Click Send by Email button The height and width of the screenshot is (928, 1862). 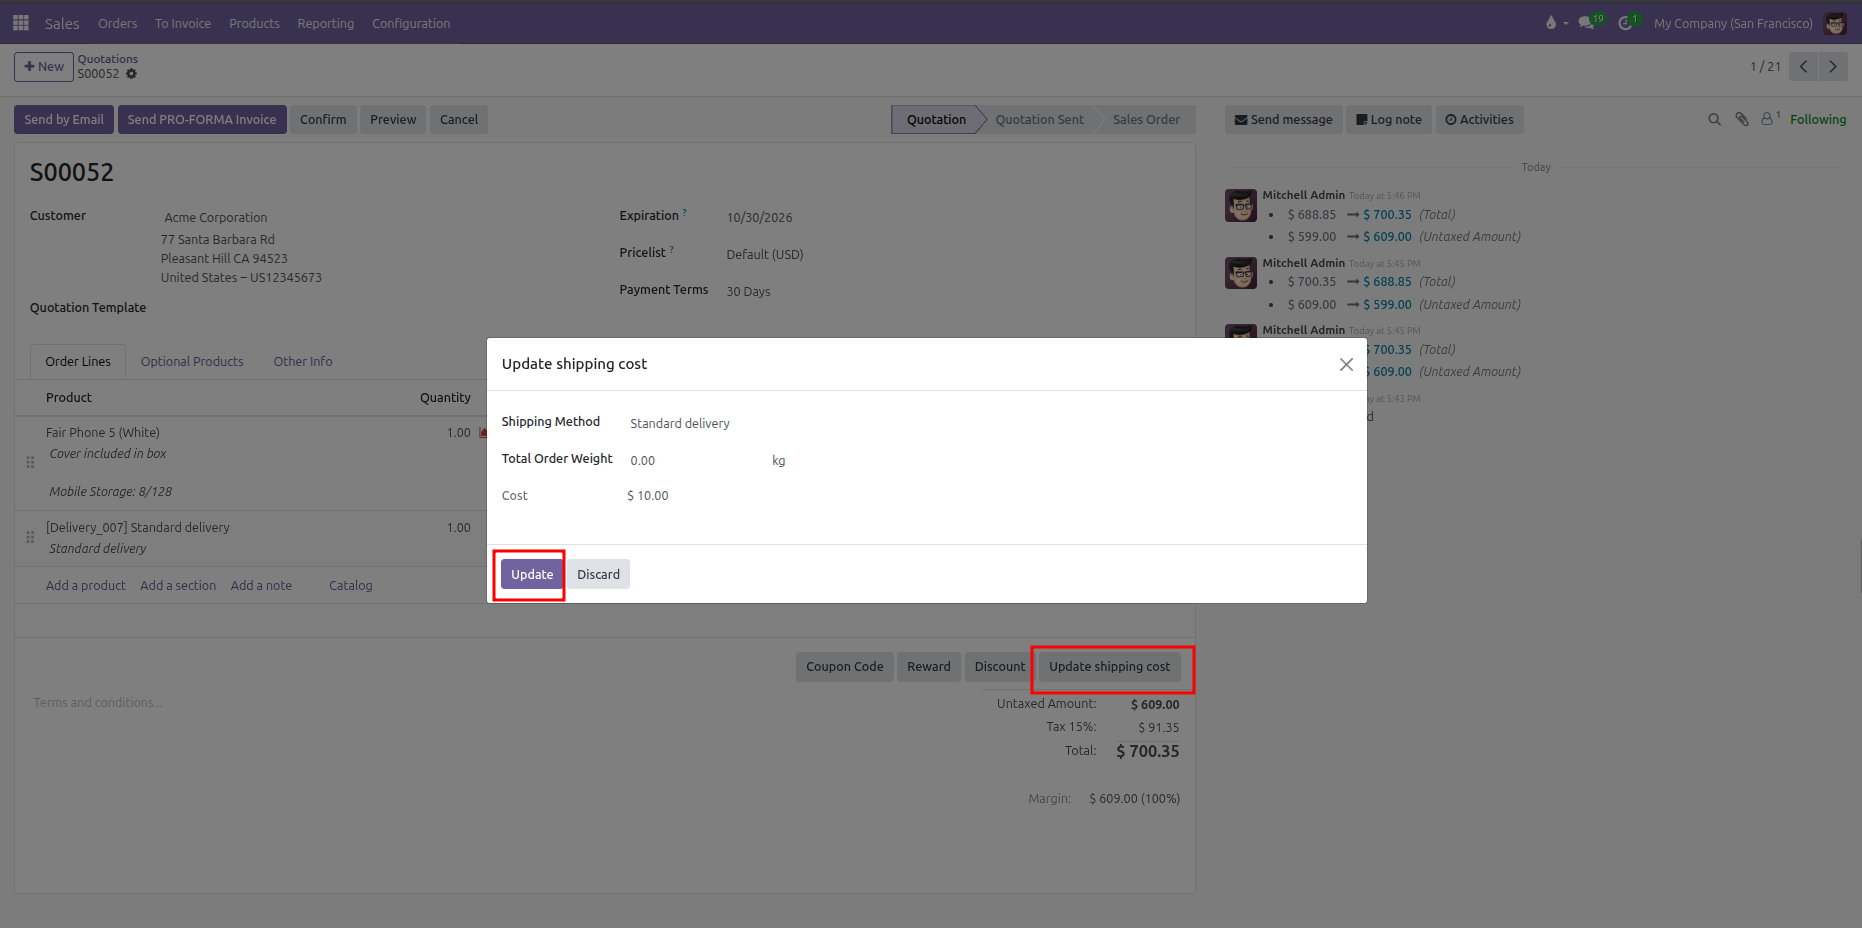click(x=64, y=120)
